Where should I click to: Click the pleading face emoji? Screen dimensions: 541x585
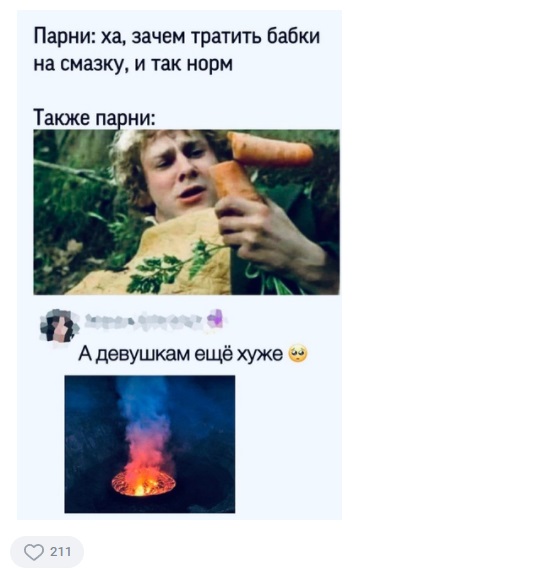tap(298, 354)
